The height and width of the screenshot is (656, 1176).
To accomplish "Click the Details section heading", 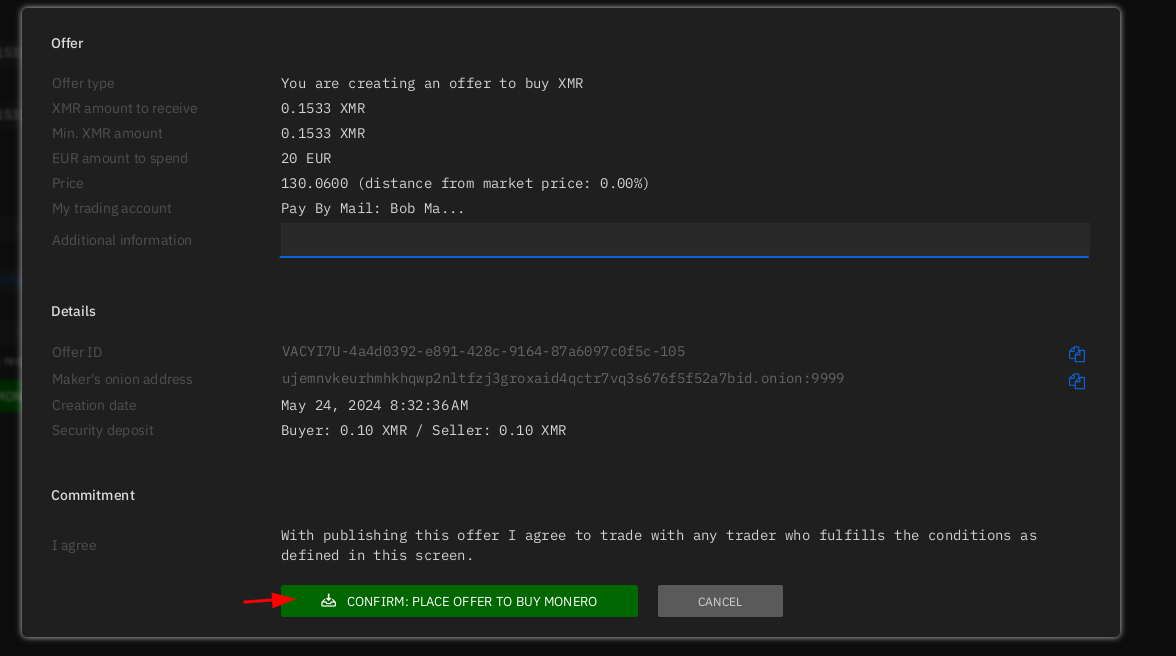I will 73,311.
